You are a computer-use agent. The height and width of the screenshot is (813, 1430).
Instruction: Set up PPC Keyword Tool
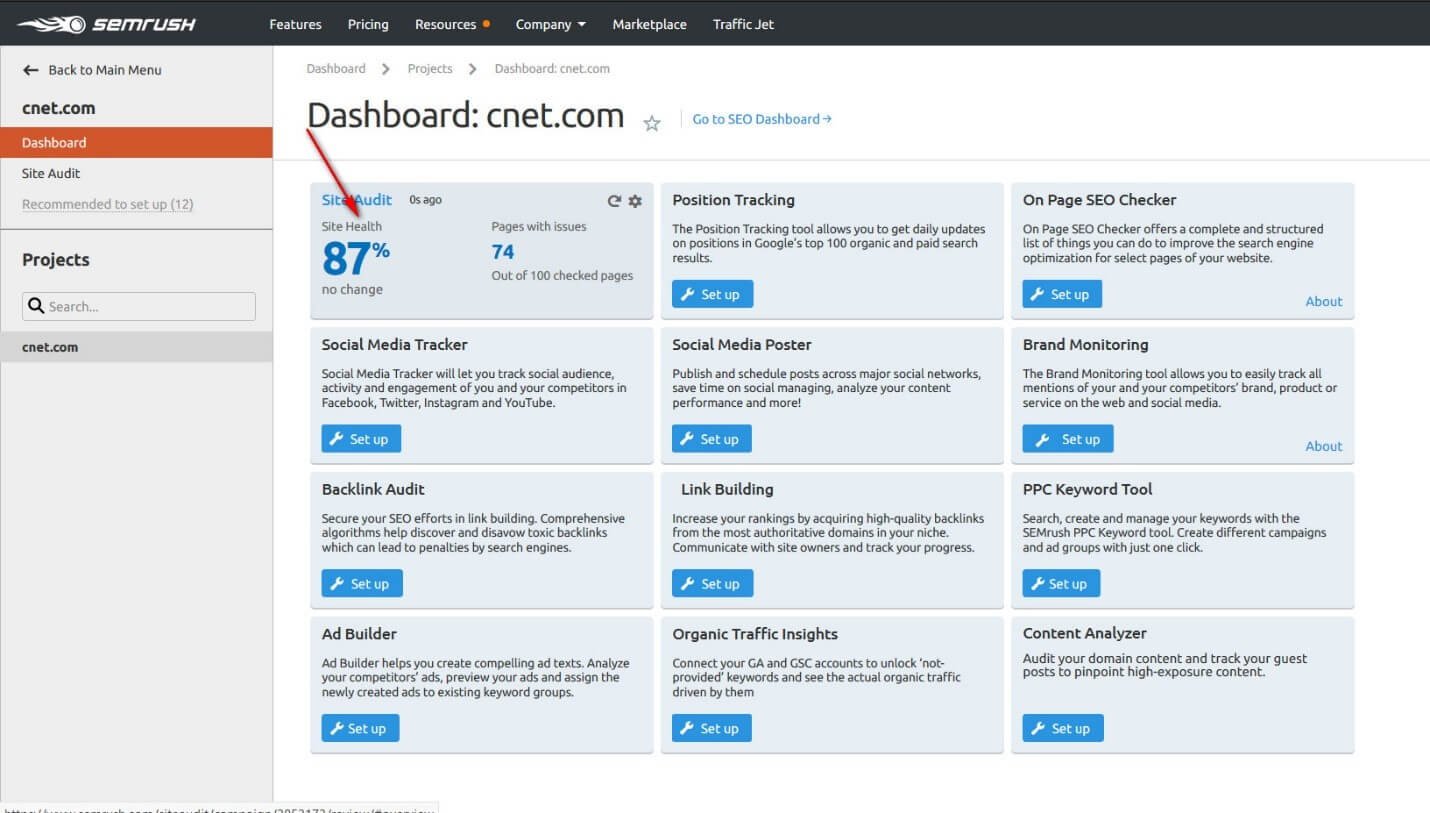[1061, 584]
